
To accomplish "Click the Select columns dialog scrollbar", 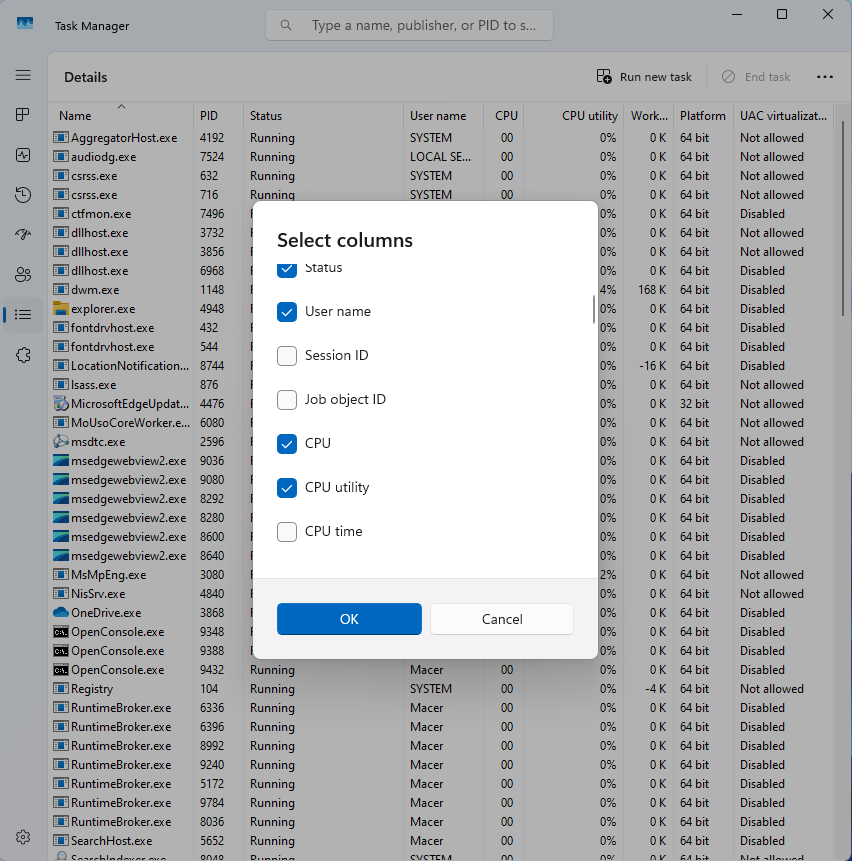I will (x=593, y=310).
